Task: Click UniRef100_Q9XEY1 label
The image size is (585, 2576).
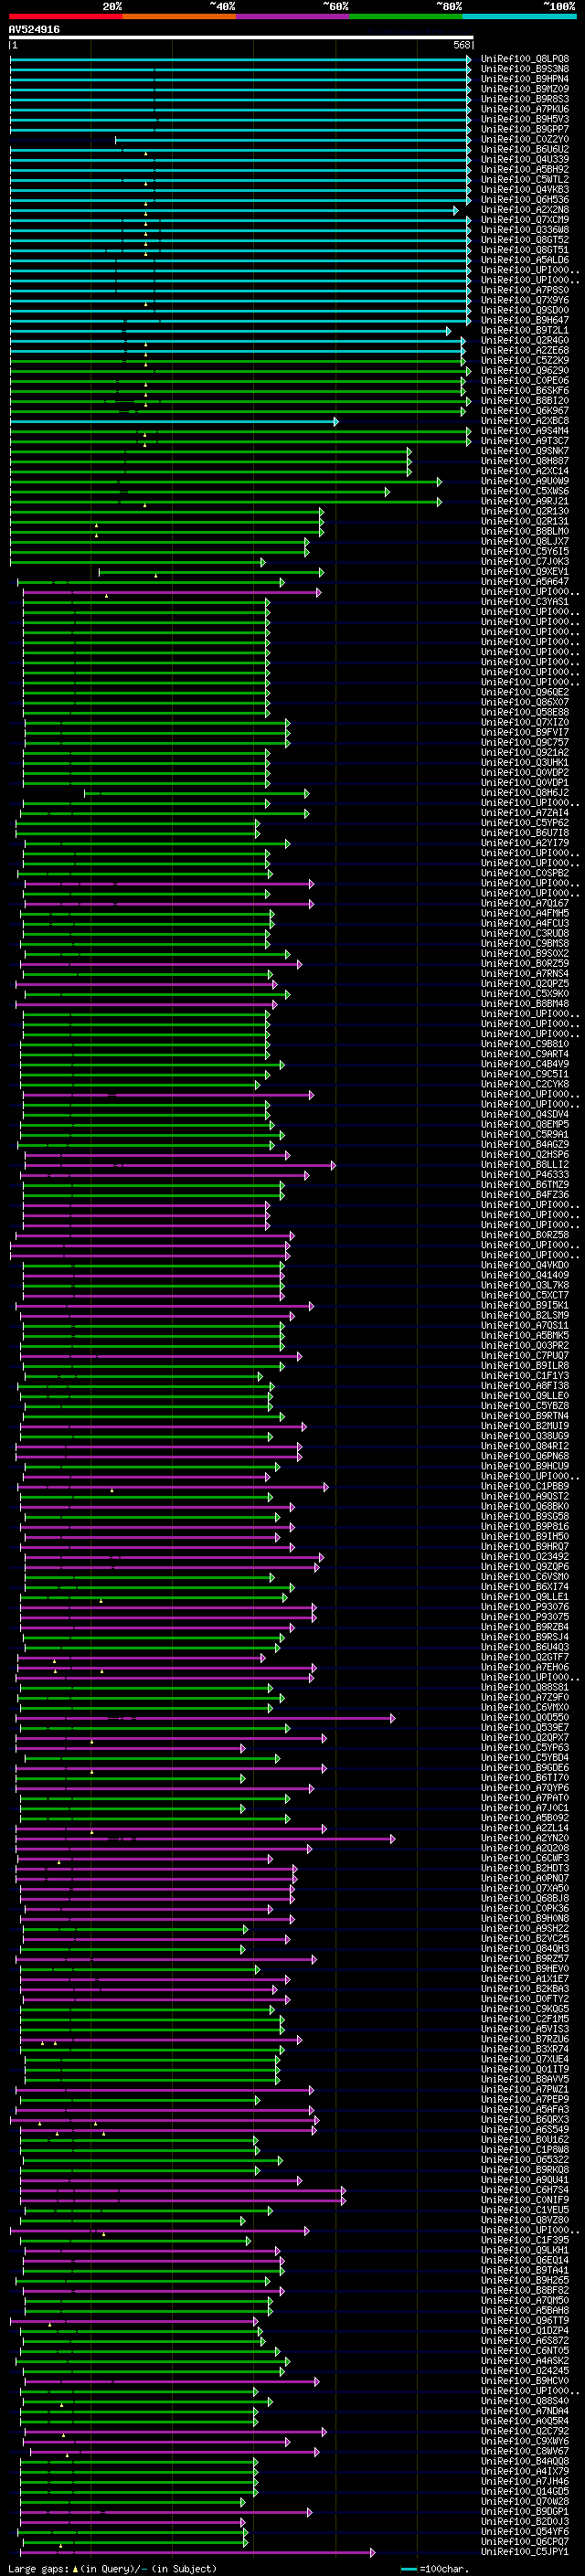Action: pos(525,572)
